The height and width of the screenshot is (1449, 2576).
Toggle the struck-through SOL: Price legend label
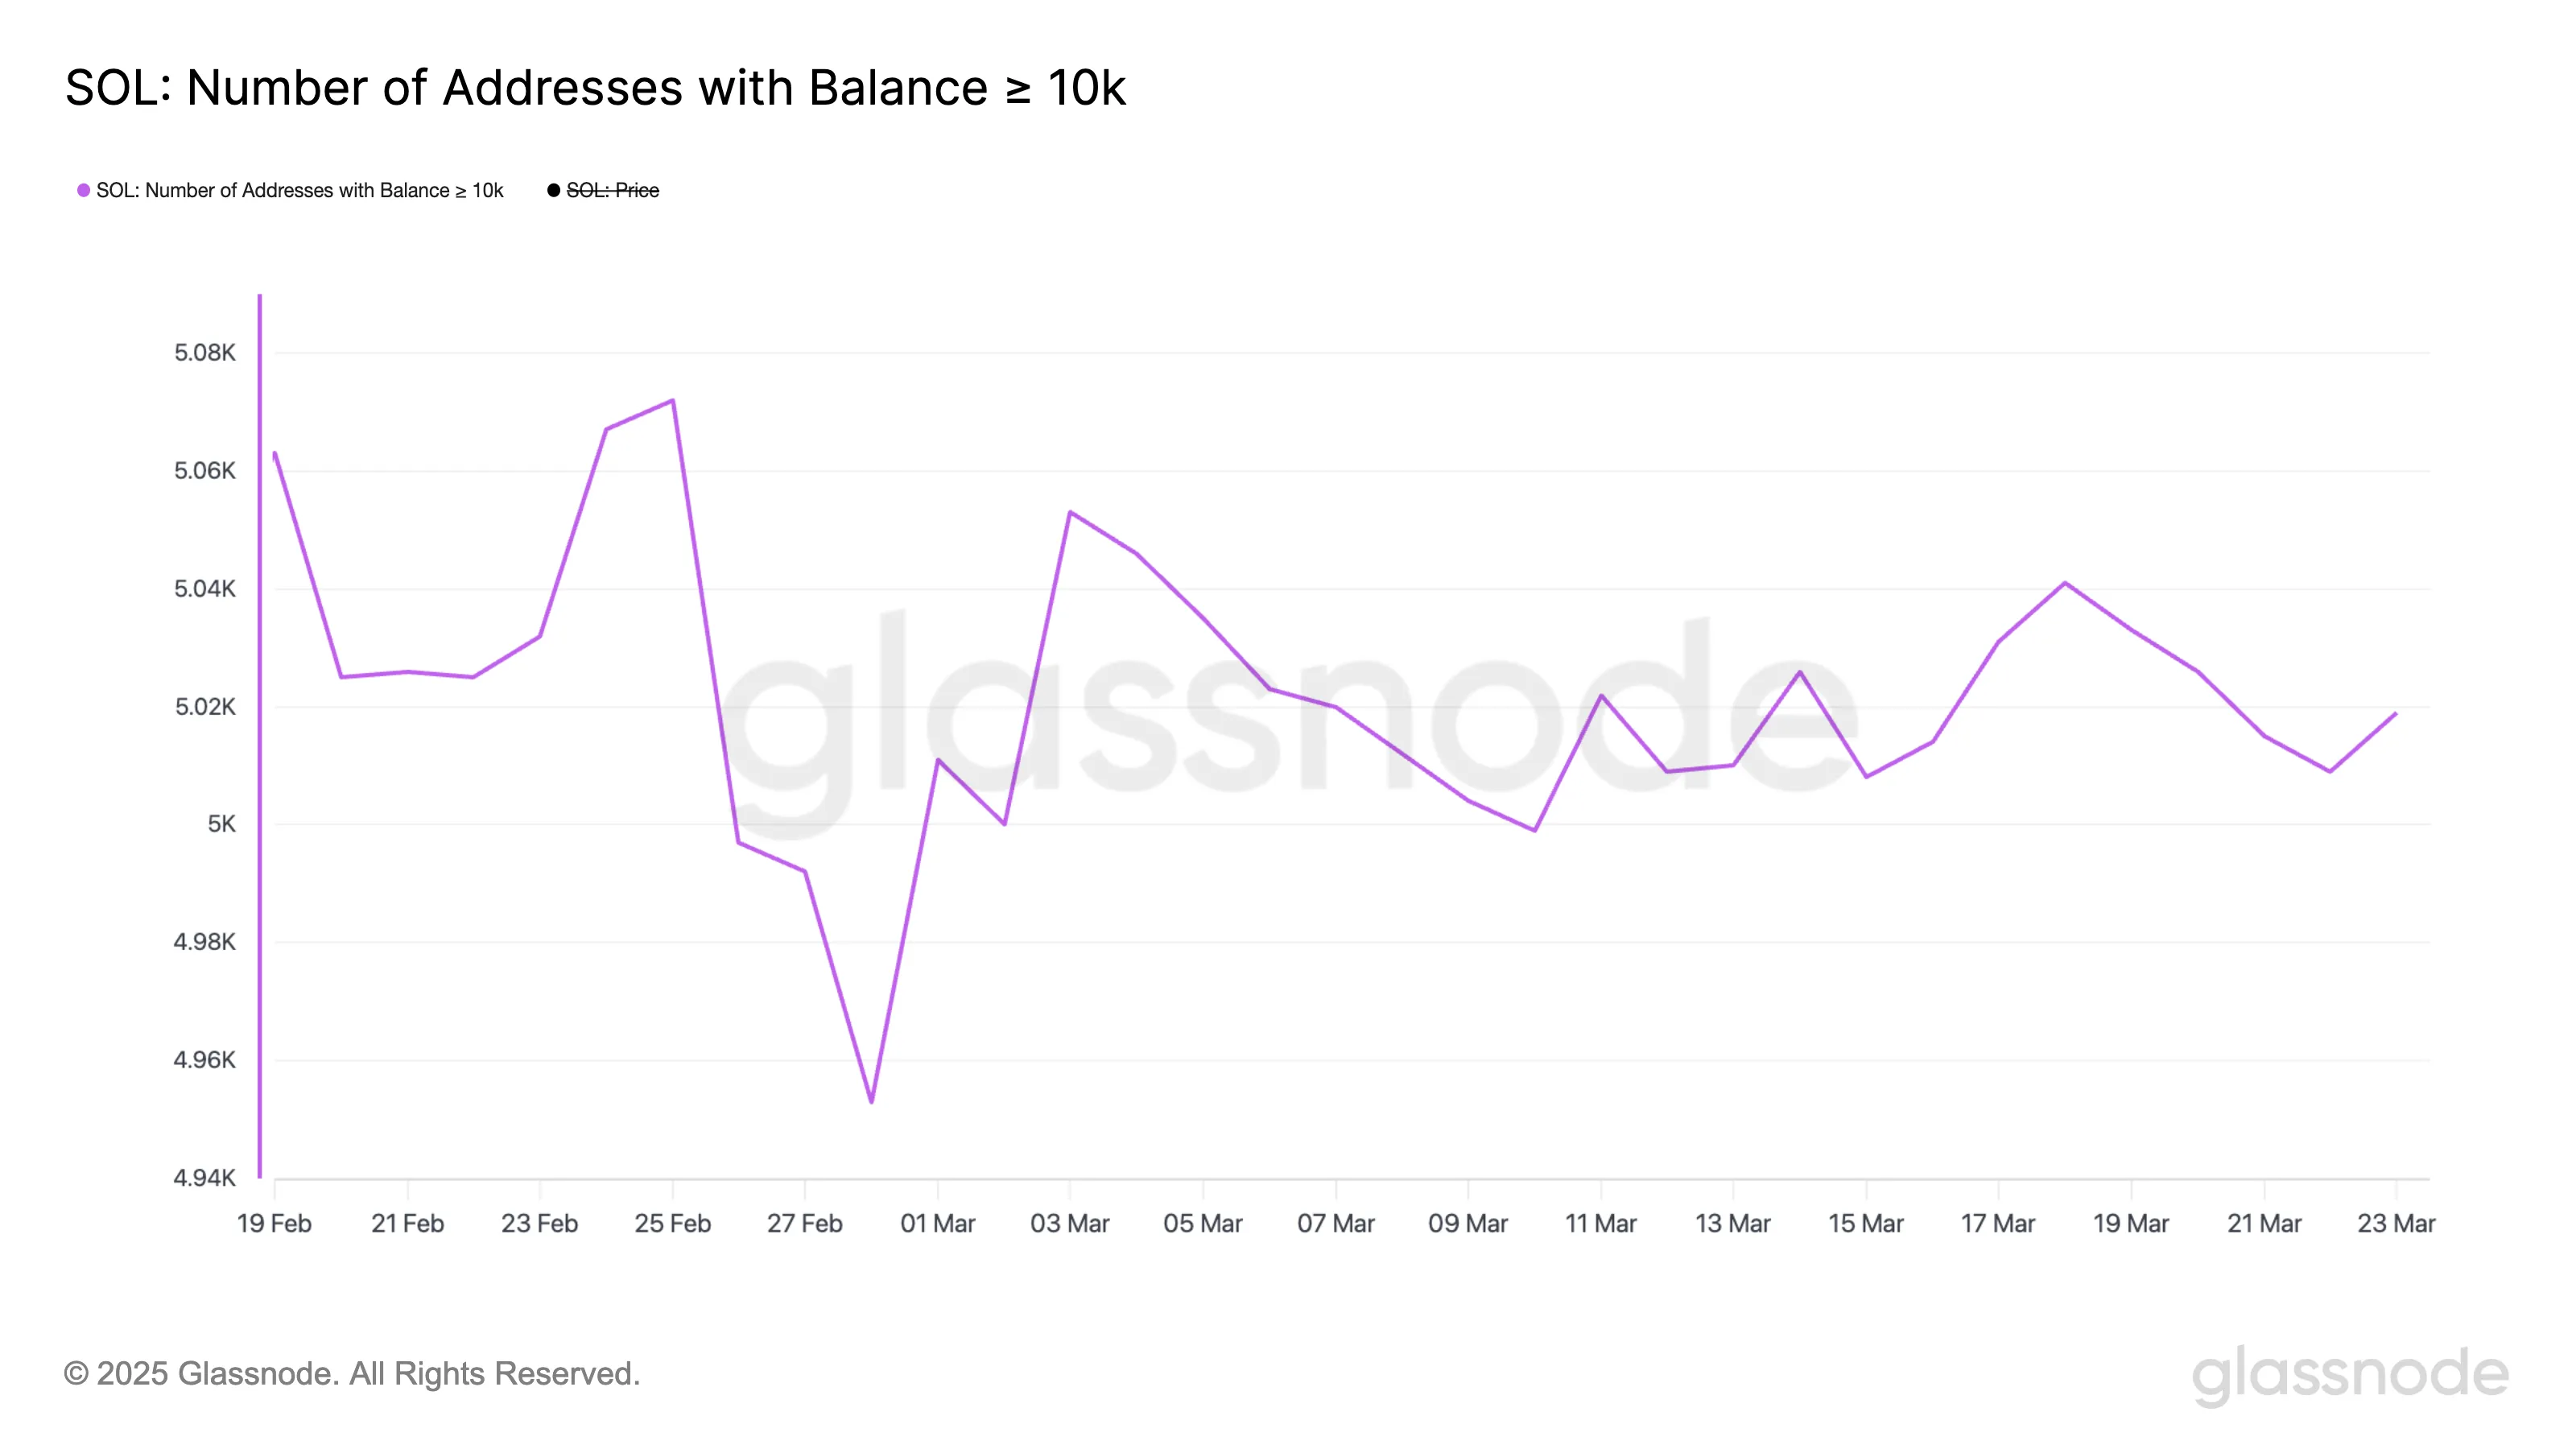tap(612, 190)
